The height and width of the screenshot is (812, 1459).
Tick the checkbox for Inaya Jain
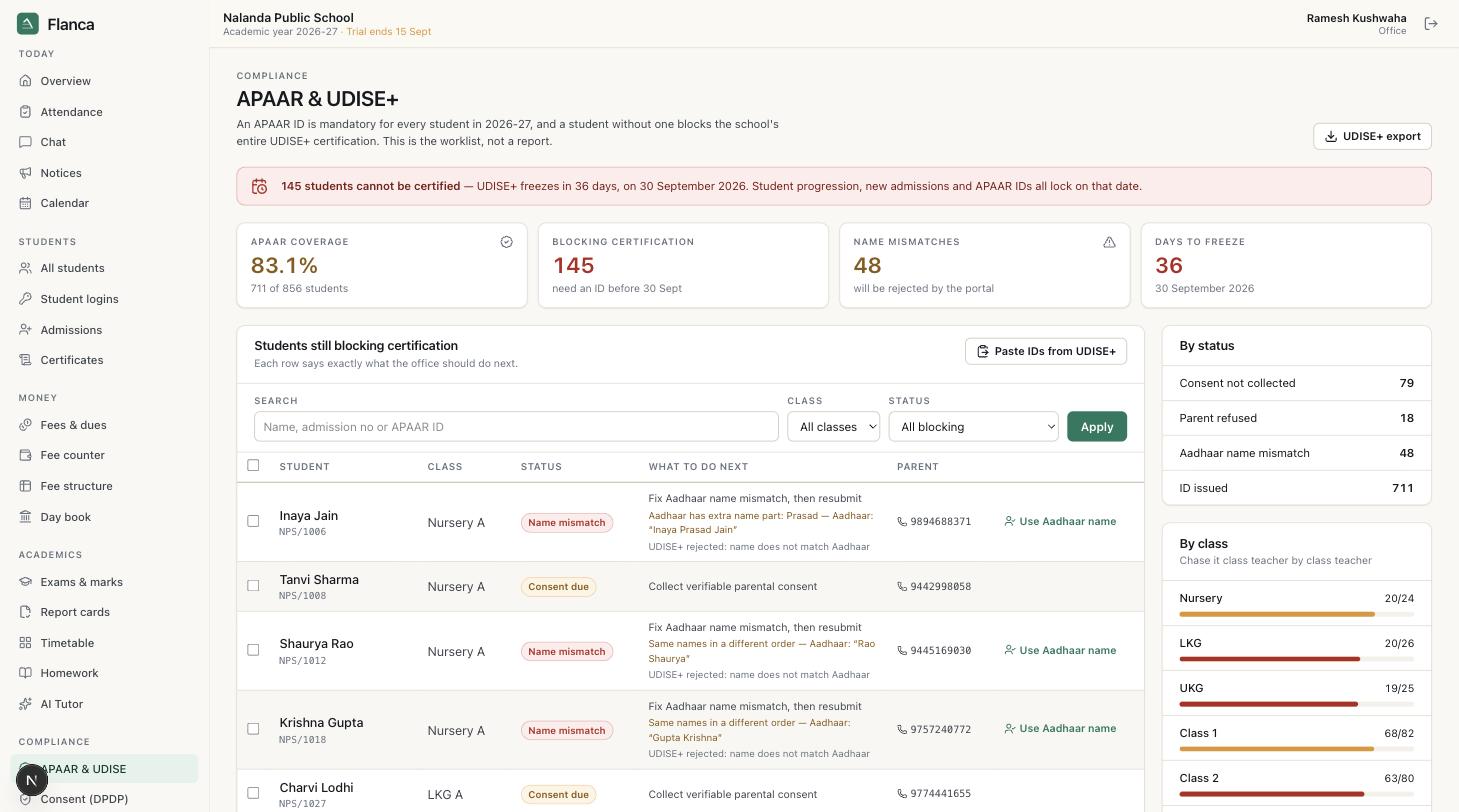tap(253, 521)
